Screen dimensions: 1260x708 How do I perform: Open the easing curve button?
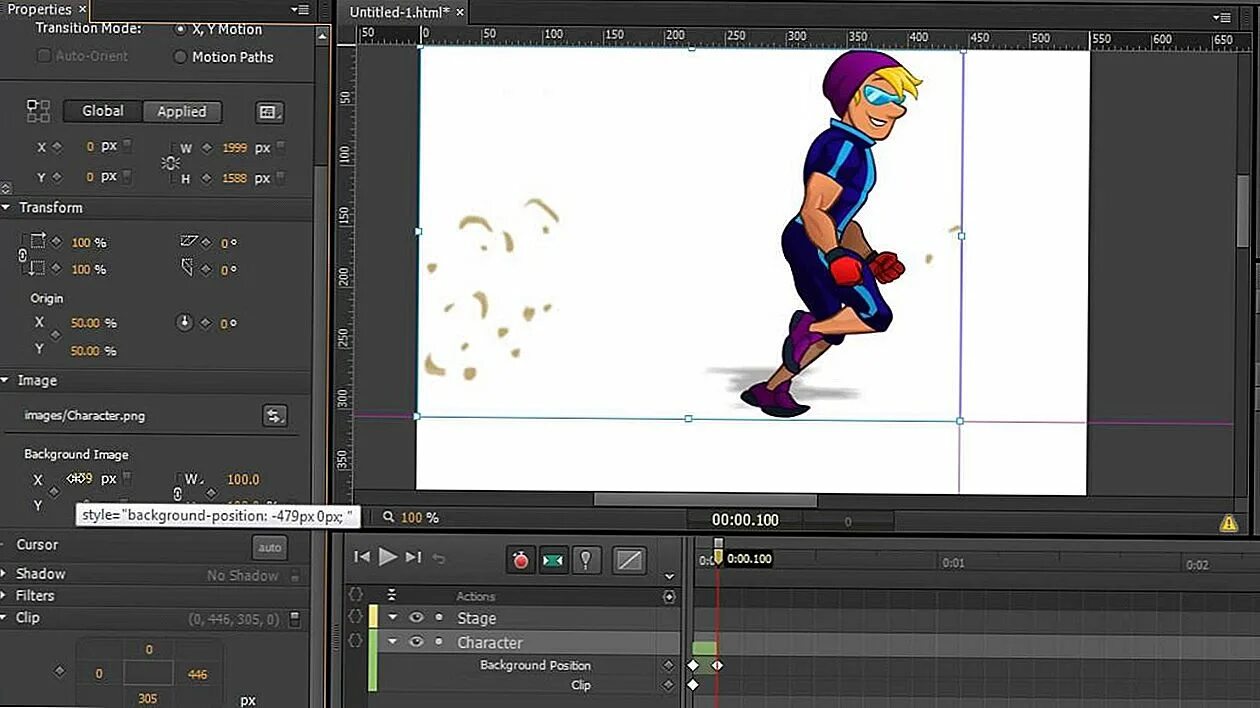(629, 560)
